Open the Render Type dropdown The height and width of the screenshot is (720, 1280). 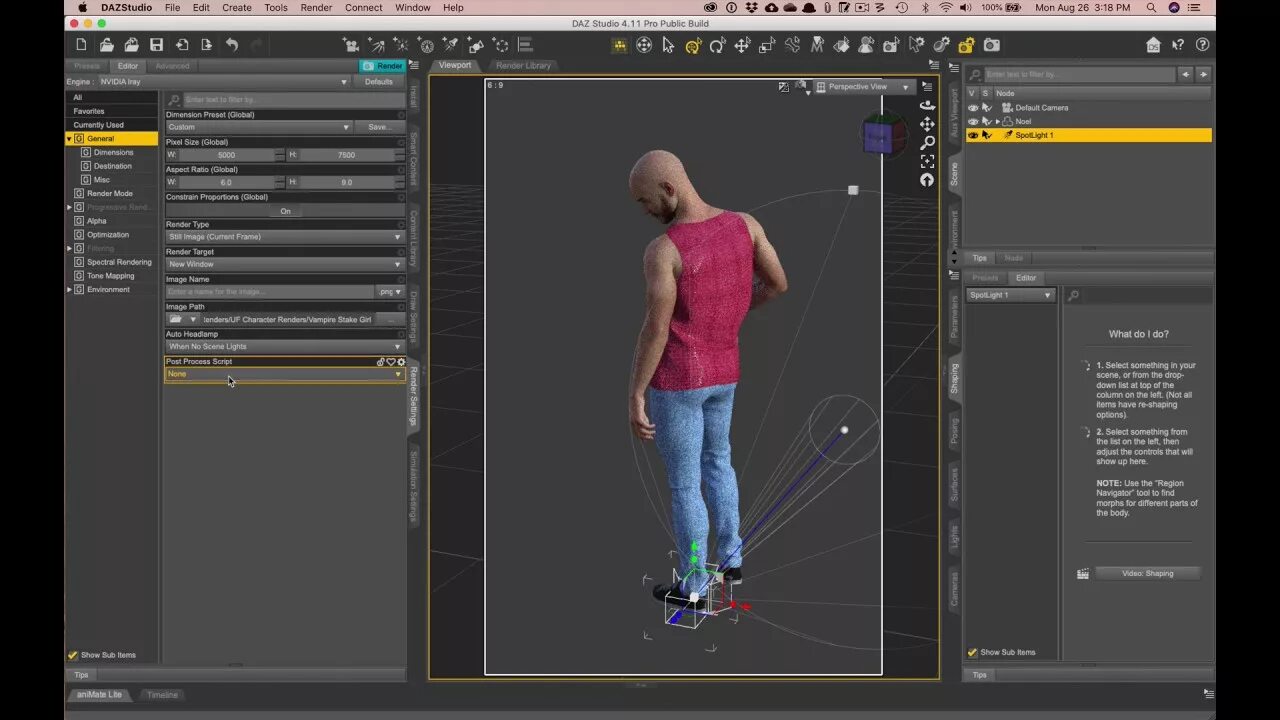tap(285, 237)
